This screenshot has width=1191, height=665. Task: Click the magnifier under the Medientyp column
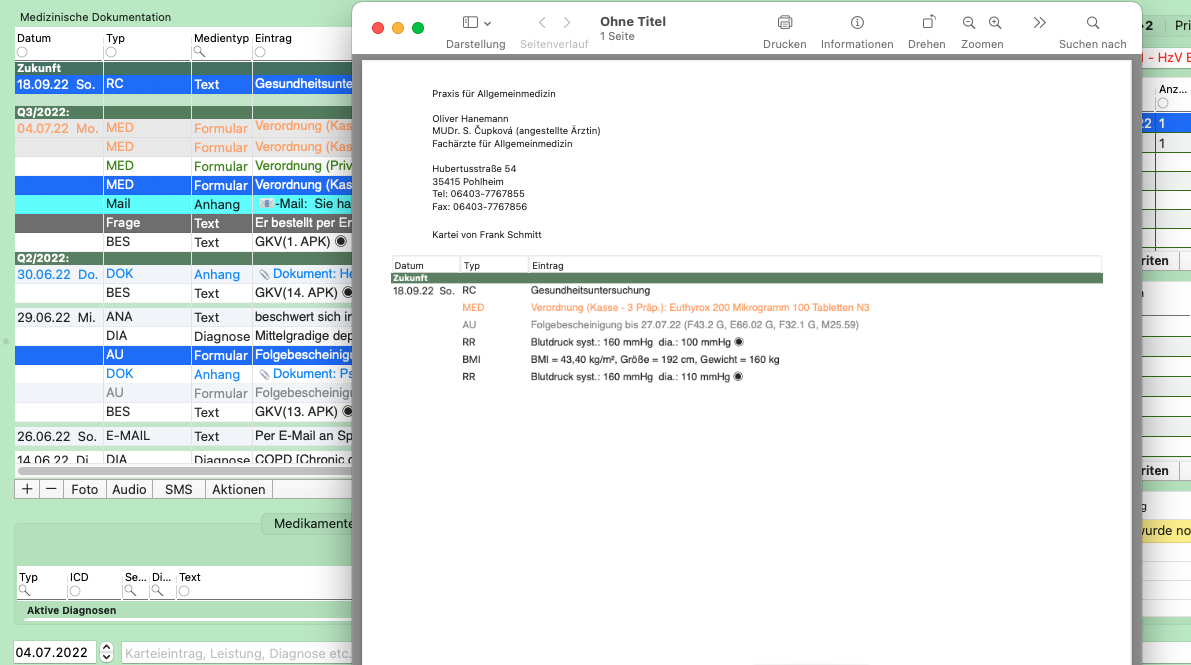click(199, 52)
